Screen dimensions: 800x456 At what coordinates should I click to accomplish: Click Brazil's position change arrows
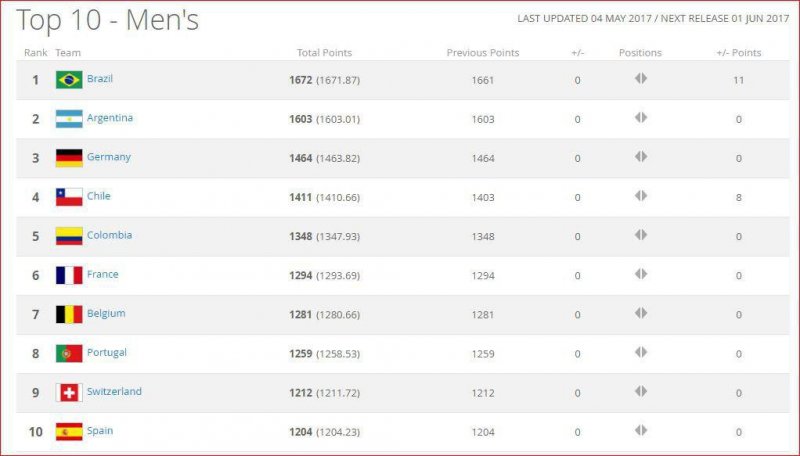[x=641, y=79]
